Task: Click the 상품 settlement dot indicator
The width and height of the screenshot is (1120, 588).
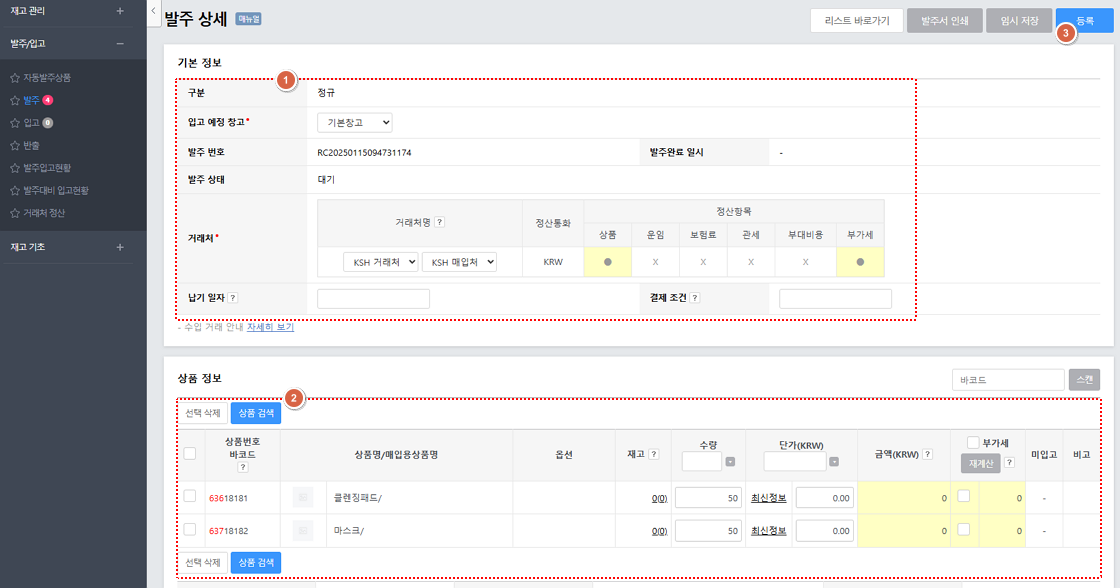Action: click(x=608, y=262)
